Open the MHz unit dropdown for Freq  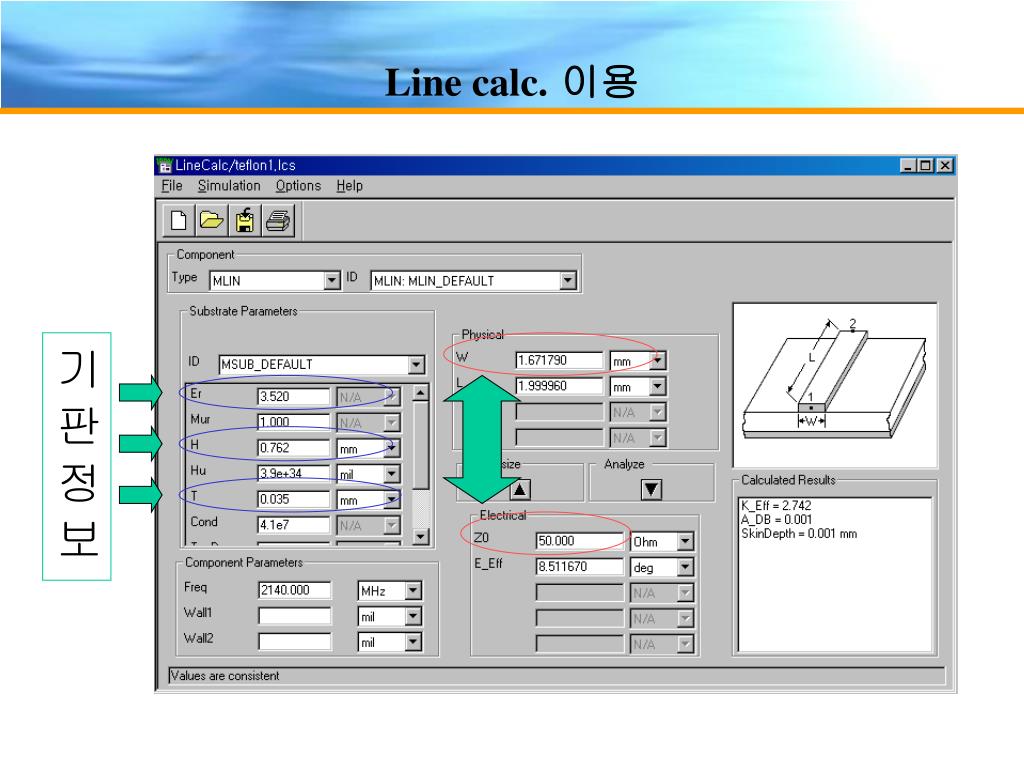tap(413, 591)
